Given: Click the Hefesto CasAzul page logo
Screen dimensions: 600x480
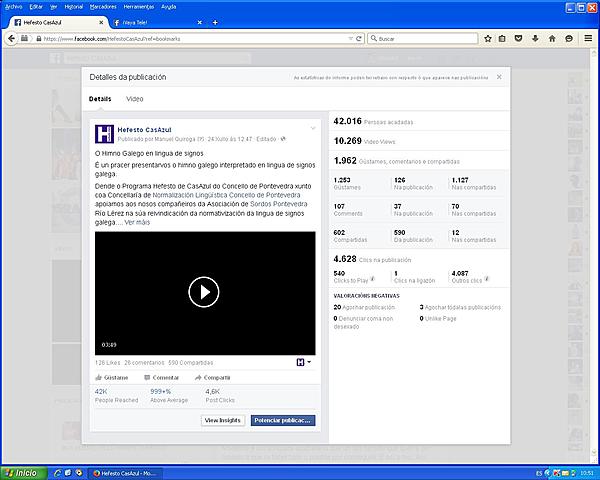Looking at the screenshot, I should [x=104, y=134].
